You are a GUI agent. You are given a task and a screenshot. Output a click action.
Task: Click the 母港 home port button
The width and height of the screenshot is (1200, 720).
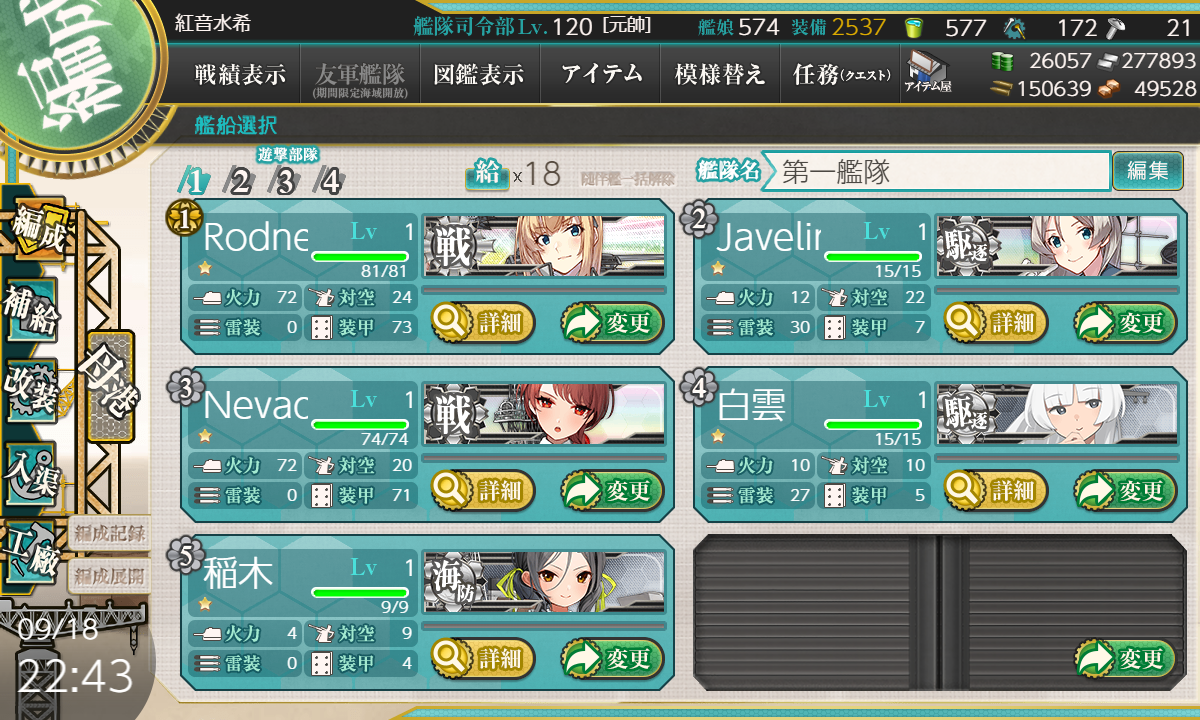click(x=110, y=386)
